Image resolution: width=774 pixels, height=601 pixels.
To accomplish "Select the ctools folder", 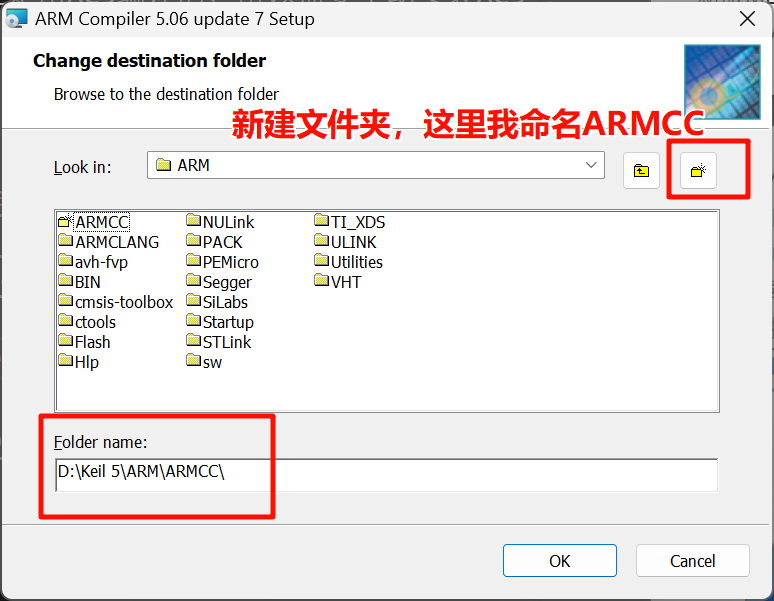I will [87, 322].
